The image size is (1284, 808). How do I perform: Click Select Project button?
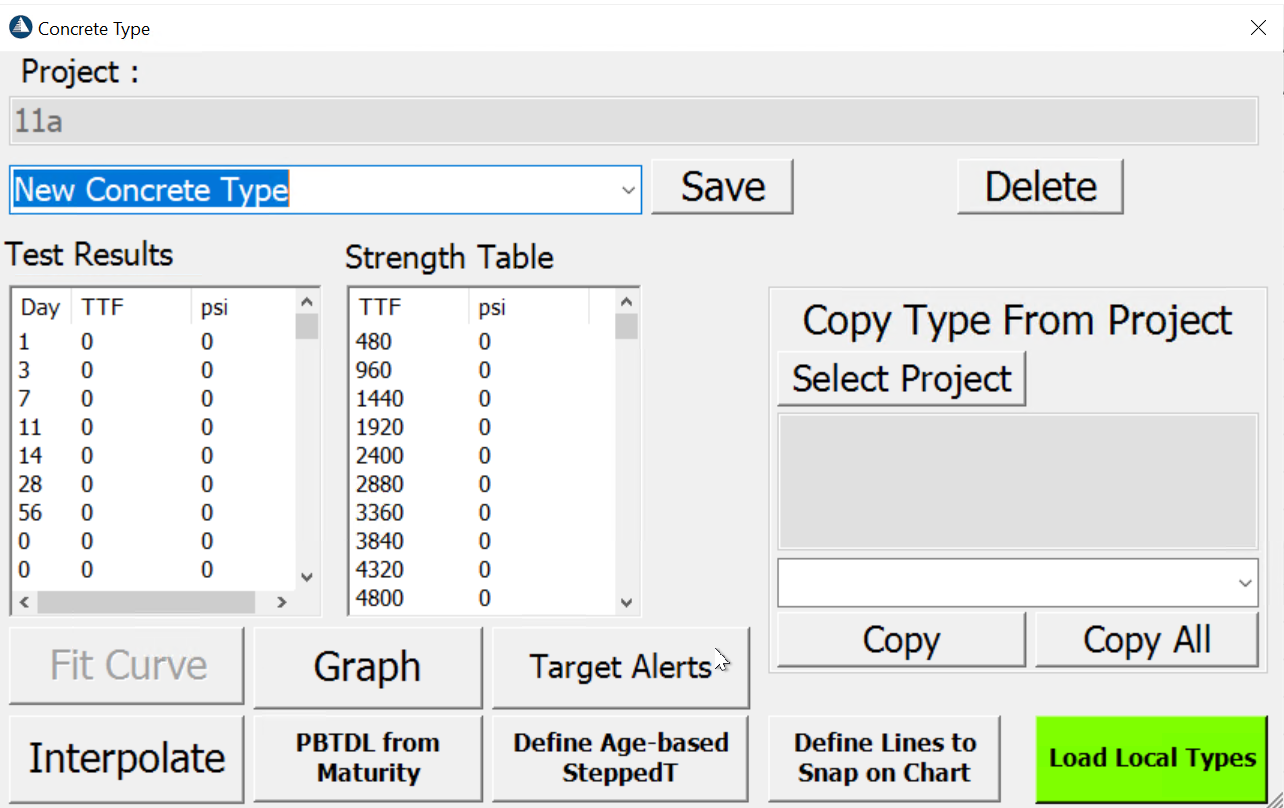(901, 379)
